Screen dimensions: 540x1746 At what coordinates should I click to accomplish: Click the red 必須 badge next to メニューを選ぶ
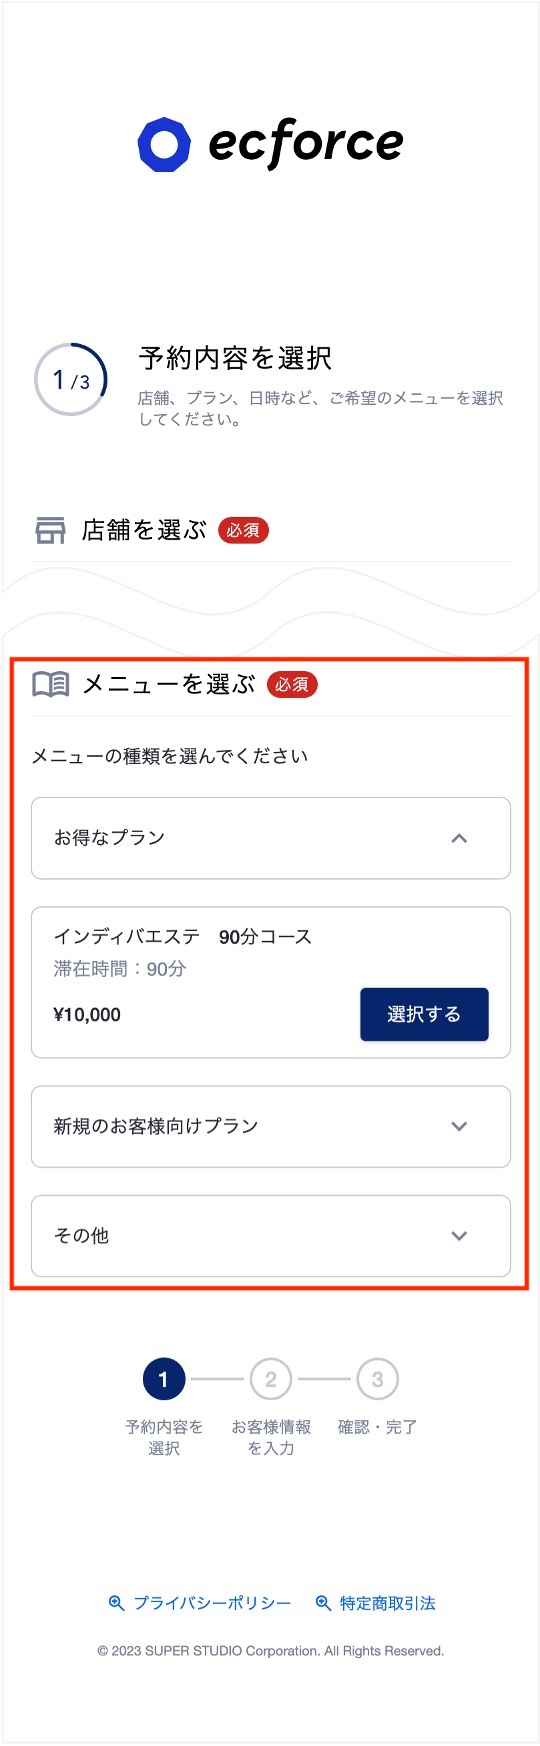292,685
